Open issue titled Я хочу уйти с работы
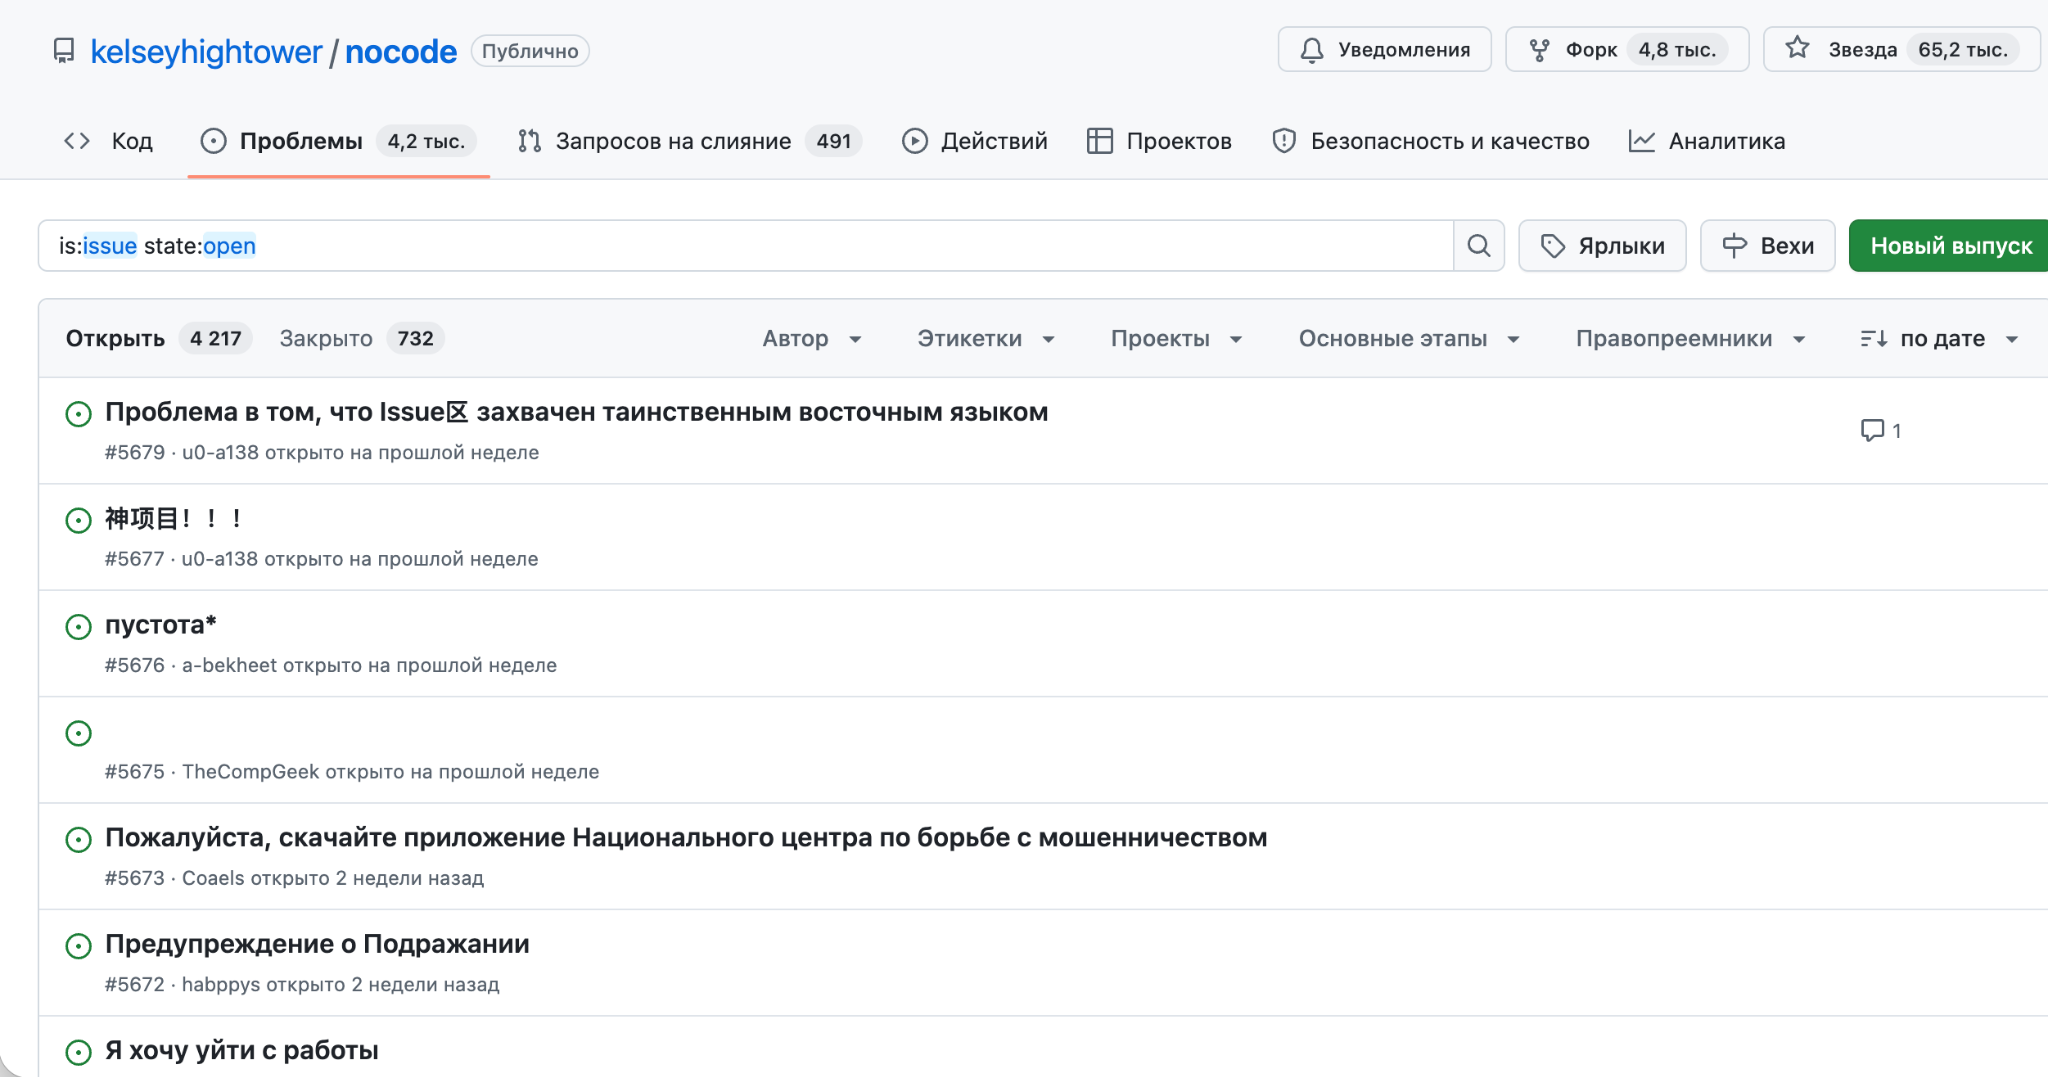 click(x=241, y=1050)
